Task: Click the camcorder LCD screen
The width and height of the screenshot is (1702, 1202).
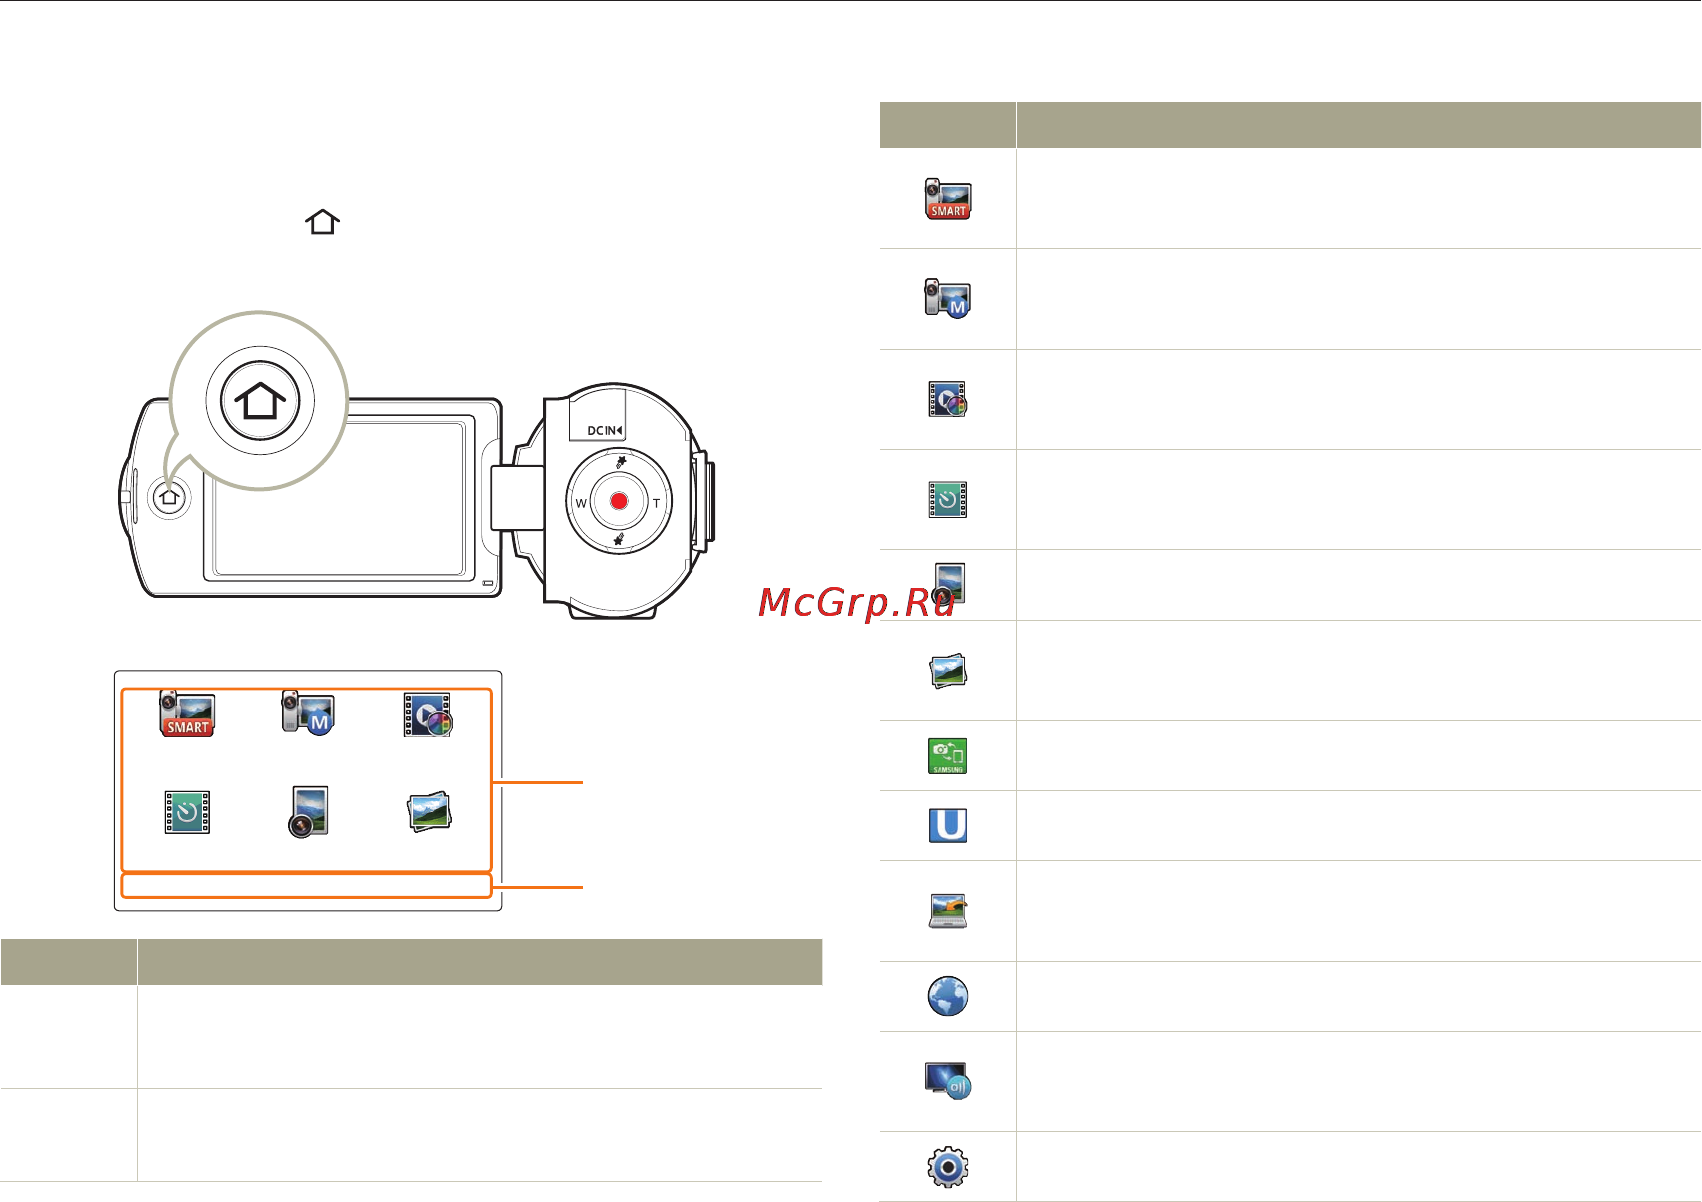Action: [339, 497]
